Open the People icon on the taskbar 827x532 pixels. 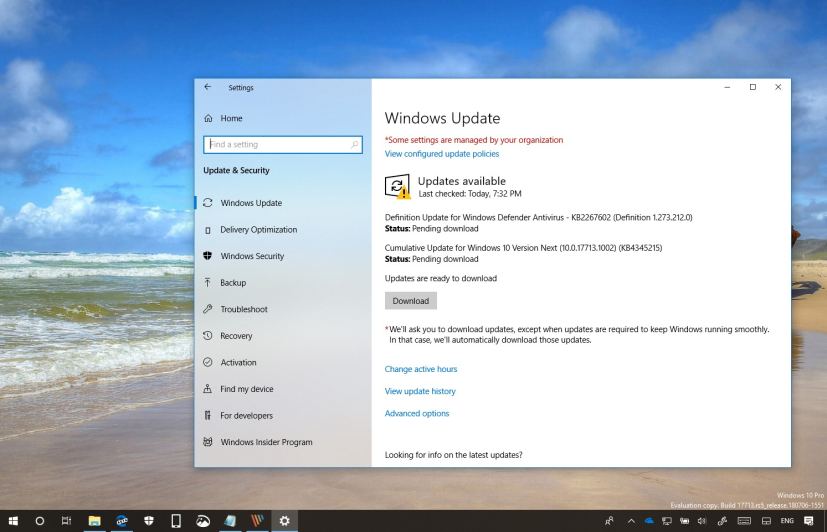click(609, 521)
